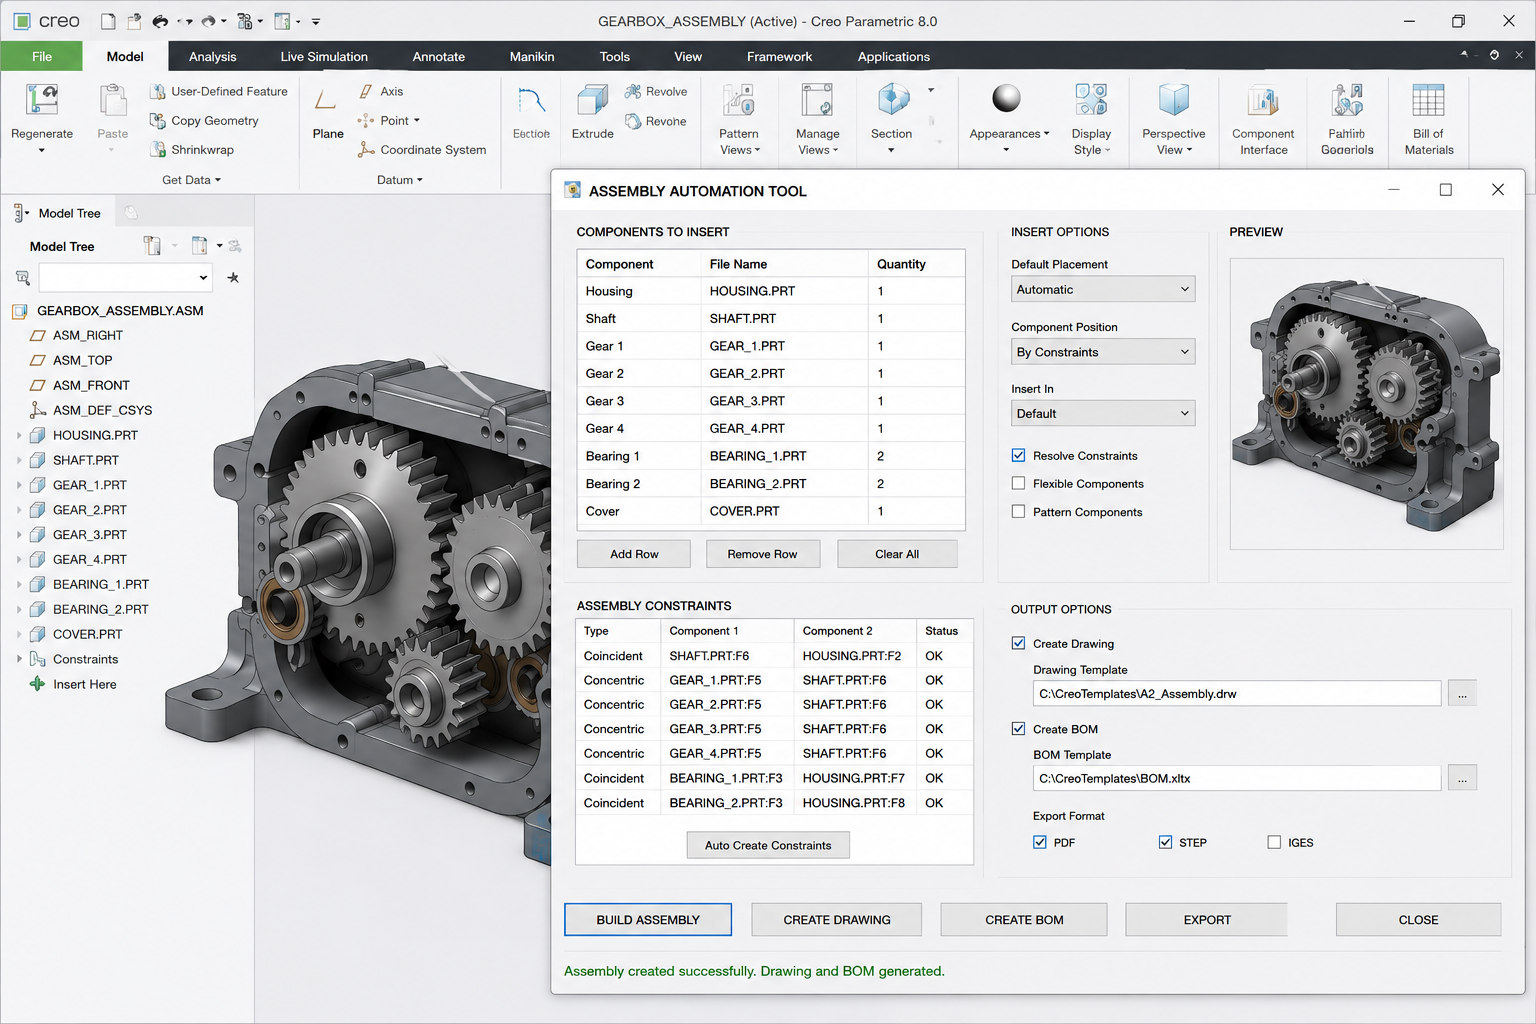Open the Component Position dropdown
1536x1024 pixels.
coord(1103,352)
